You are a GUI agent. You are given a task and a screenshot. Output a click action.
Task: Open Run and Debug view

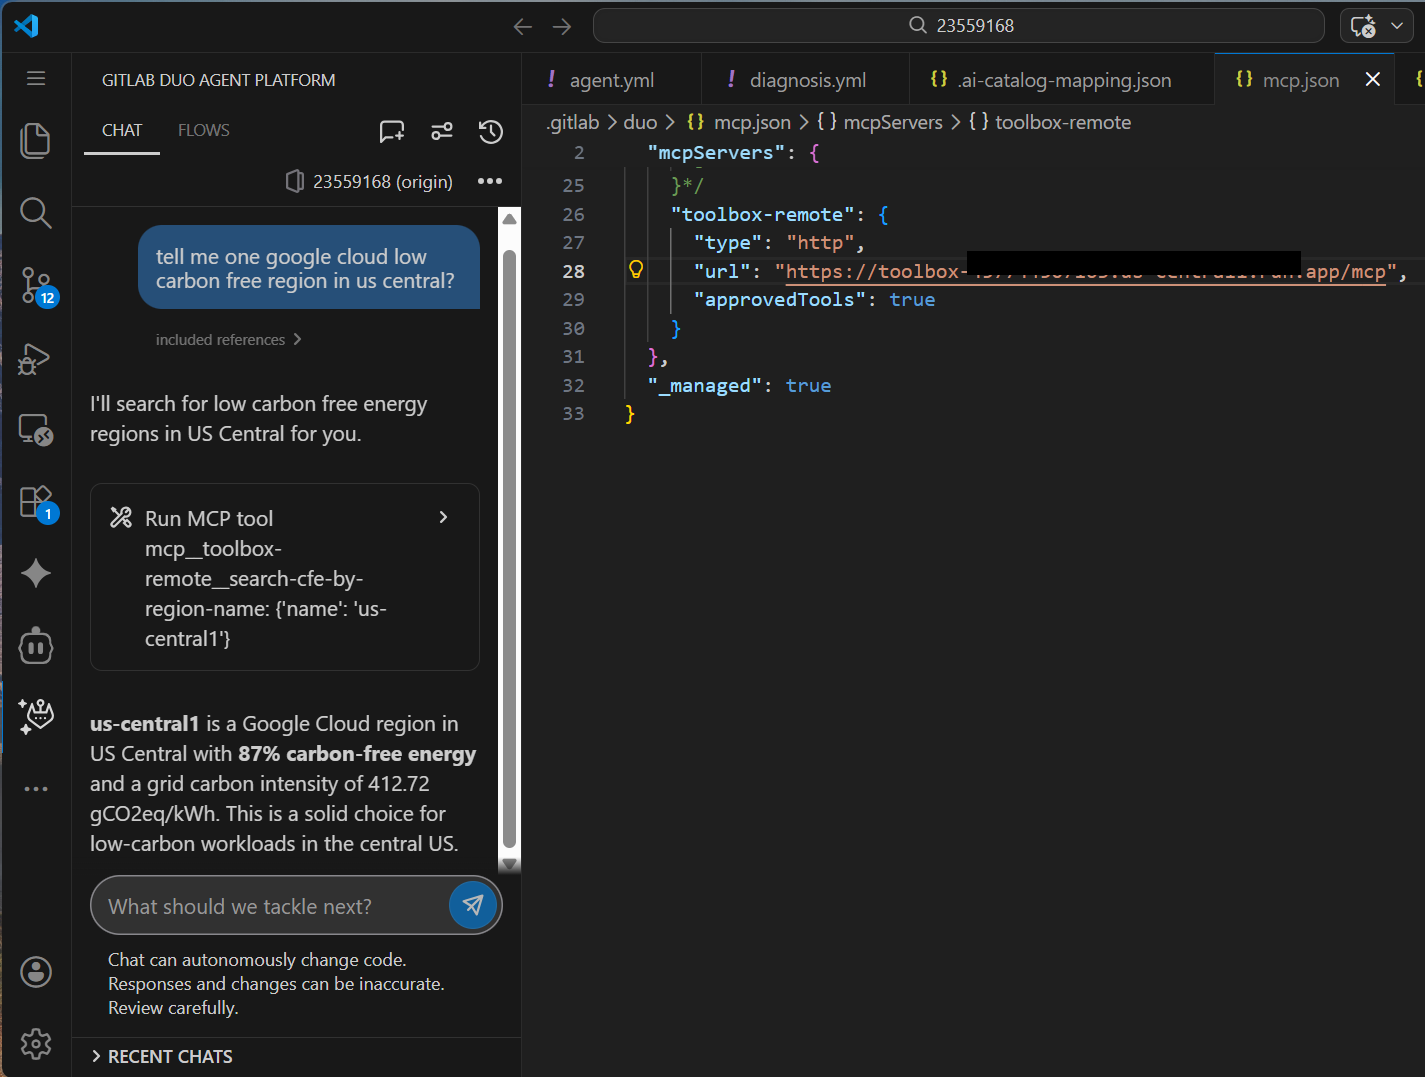coord(36,358)
